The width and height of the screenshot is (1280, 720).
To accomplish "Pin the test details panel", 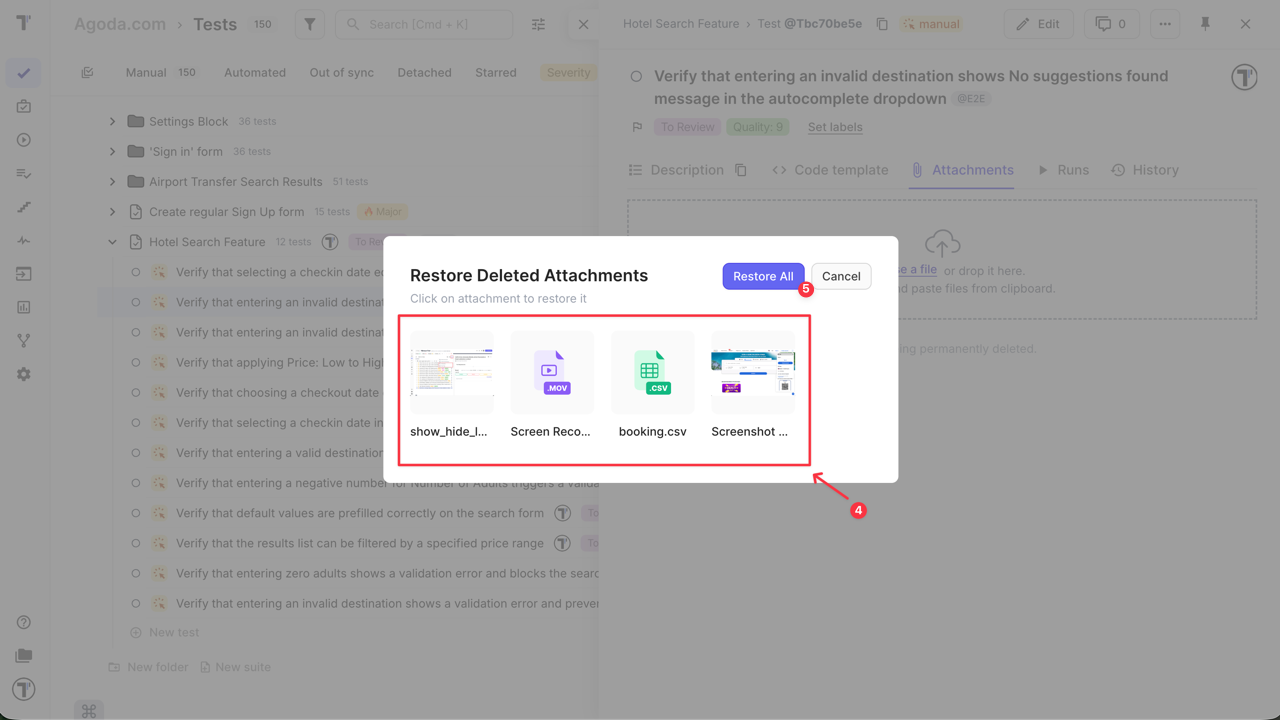I will (1205, 23).
